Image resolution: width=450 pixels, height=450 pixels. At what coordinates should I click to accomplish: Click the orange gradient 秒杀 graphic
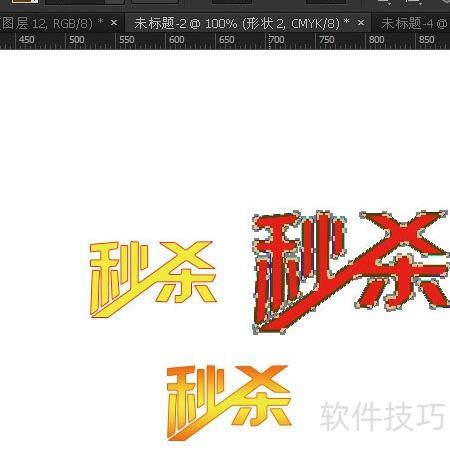click(229, 402)
